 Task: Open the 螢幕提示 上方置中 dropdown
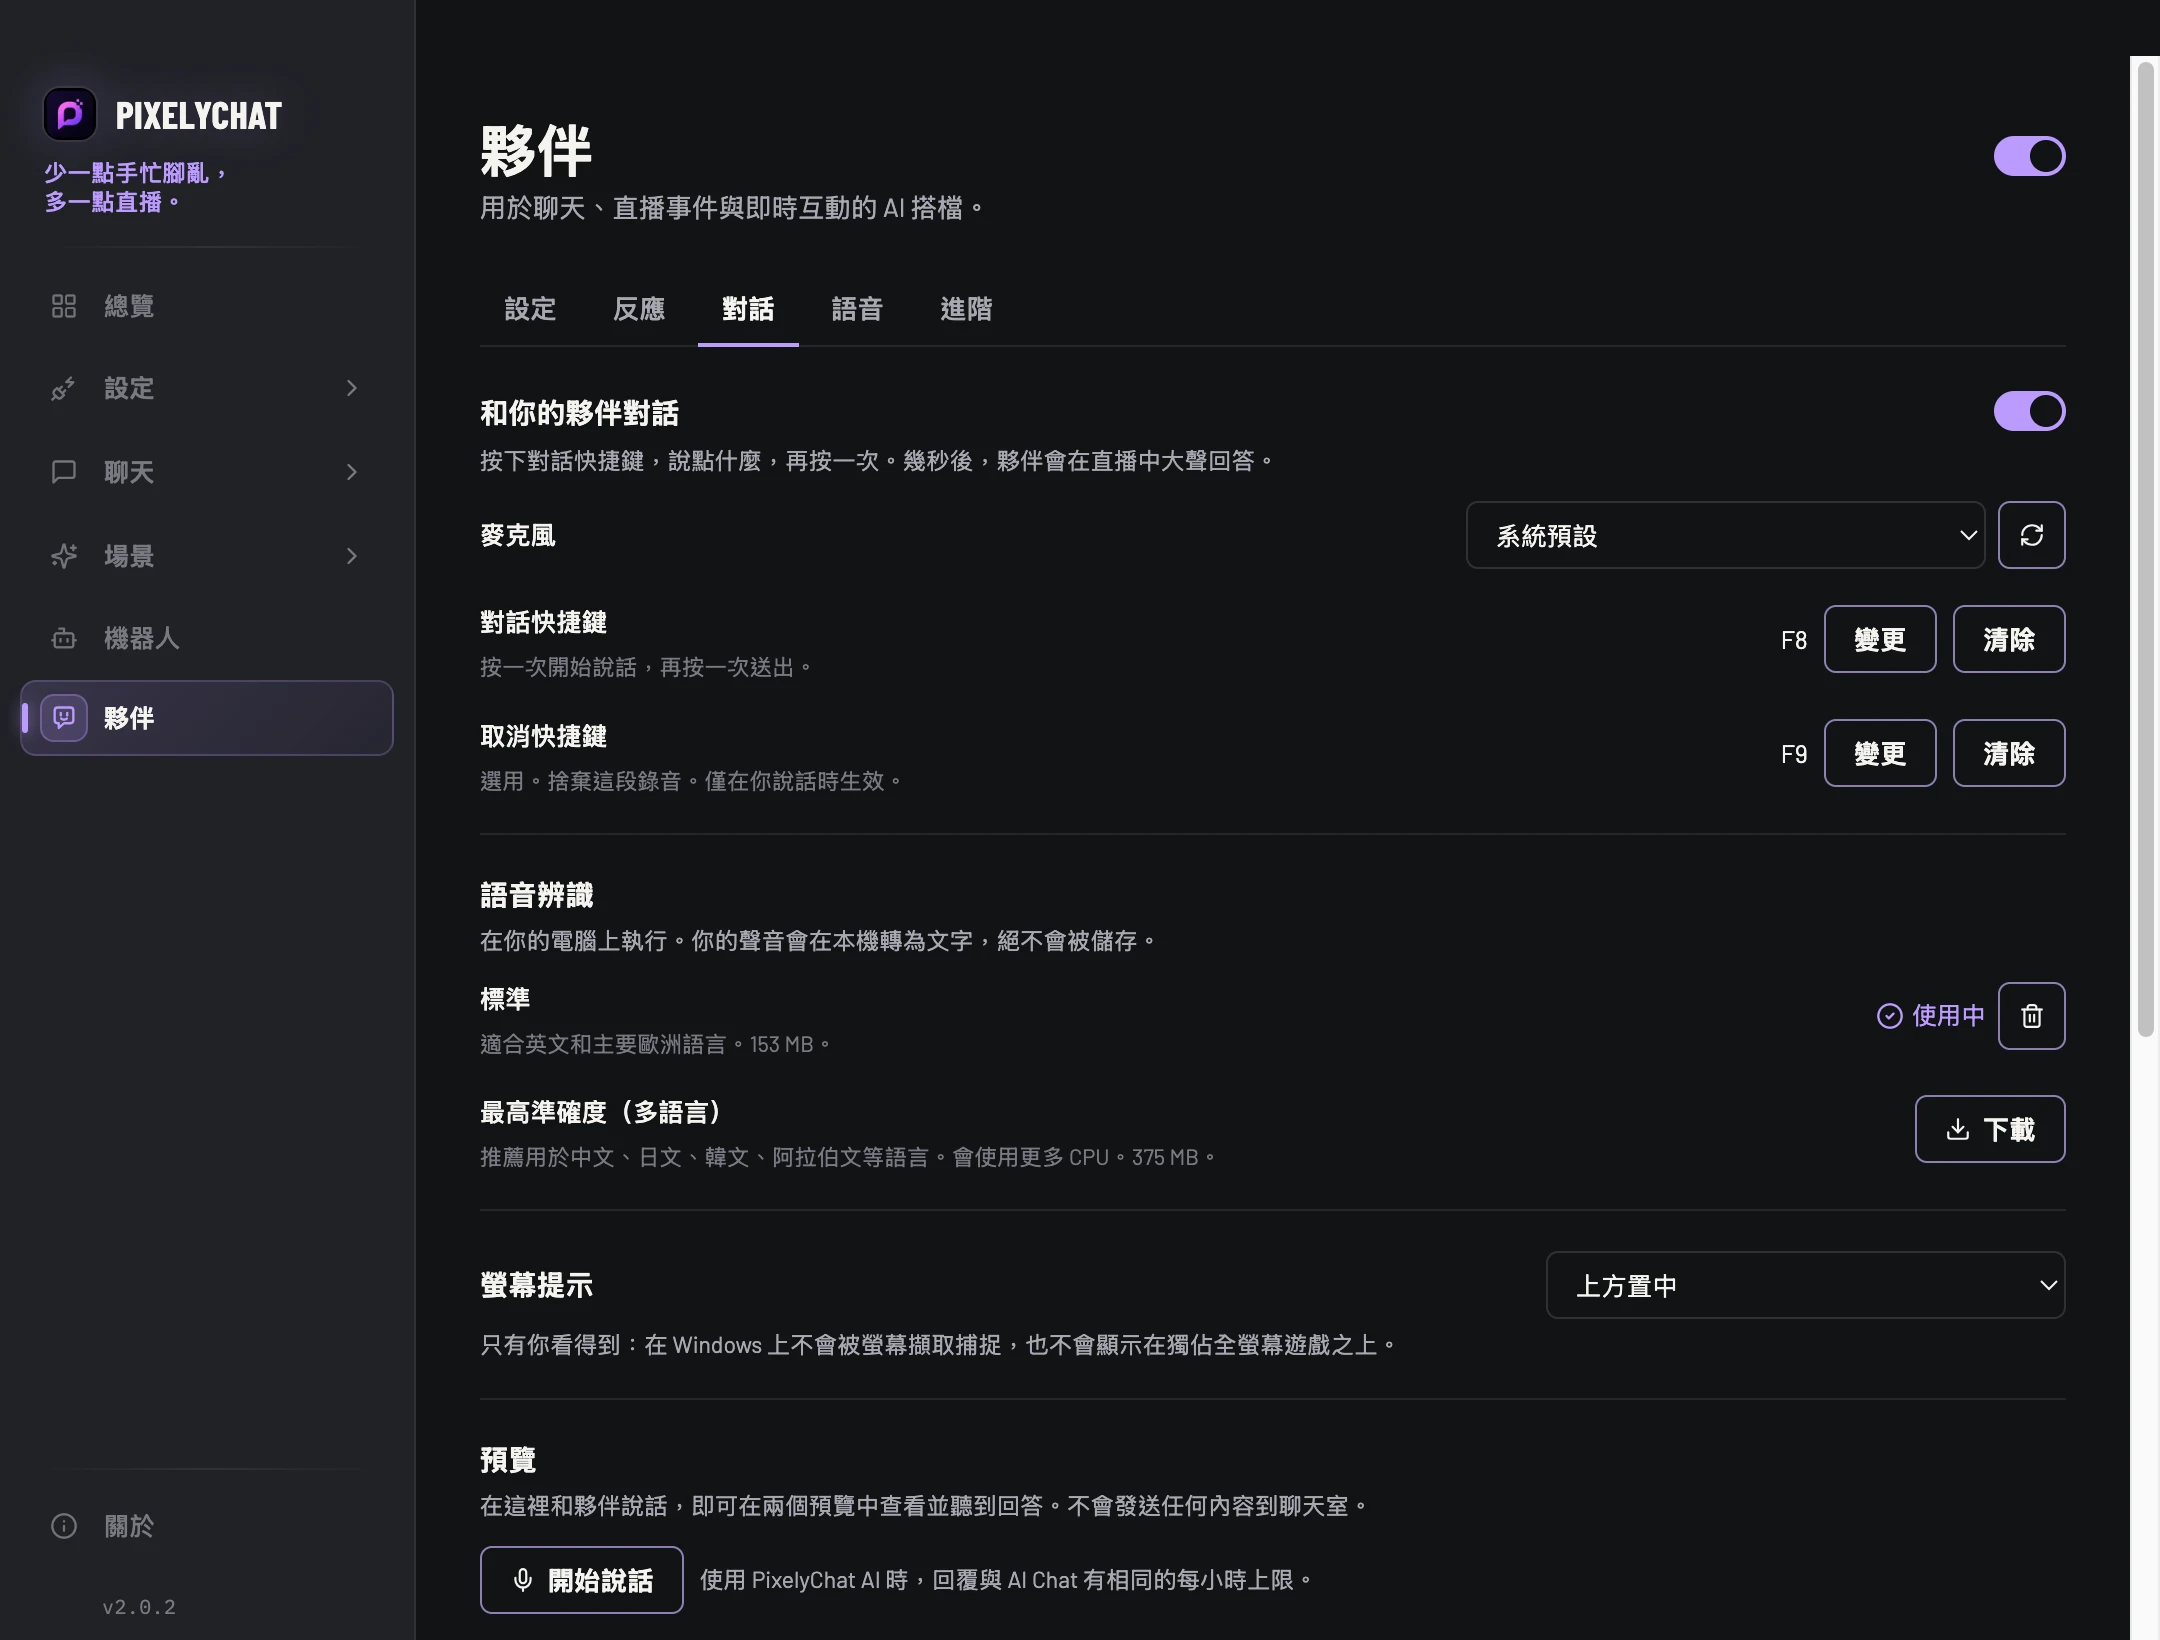1805,1285
